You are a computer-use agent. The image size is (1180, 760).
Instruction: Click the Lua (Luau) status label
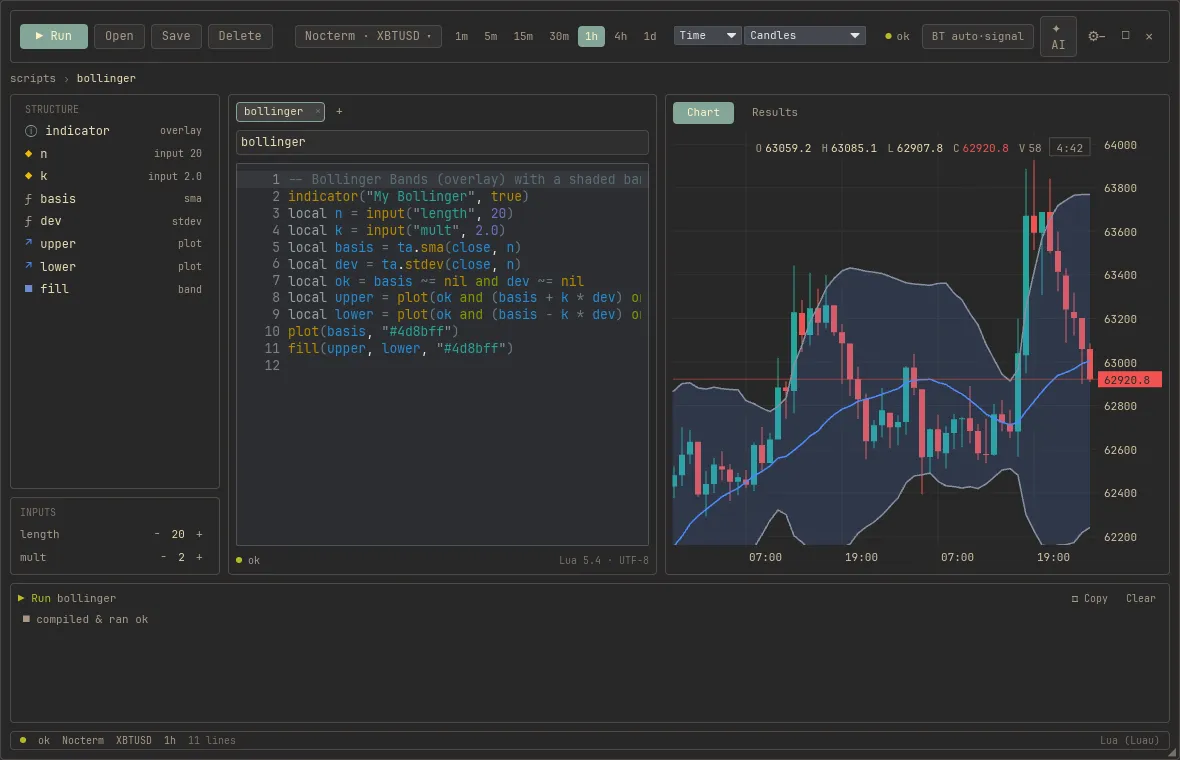click(1129, 740)
